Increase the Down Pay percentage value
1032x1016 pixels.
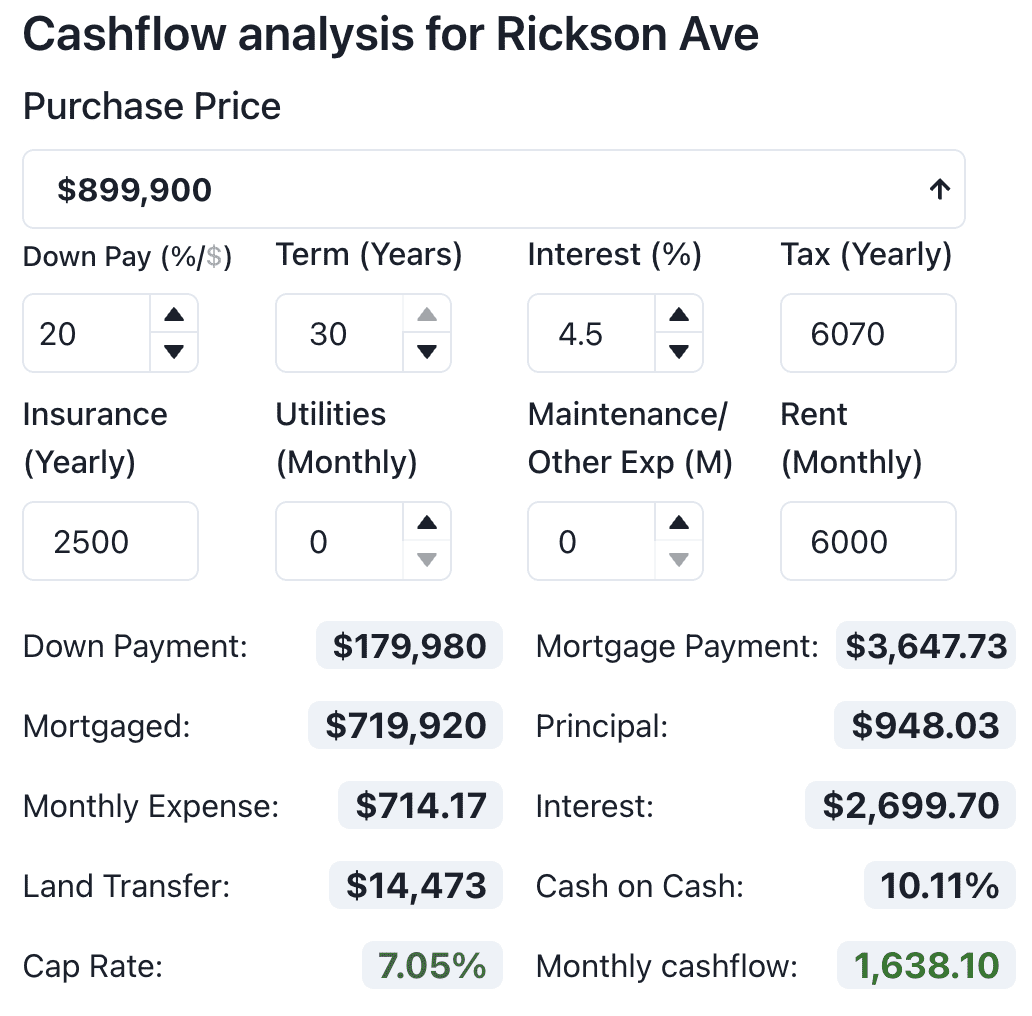(174, 315)
